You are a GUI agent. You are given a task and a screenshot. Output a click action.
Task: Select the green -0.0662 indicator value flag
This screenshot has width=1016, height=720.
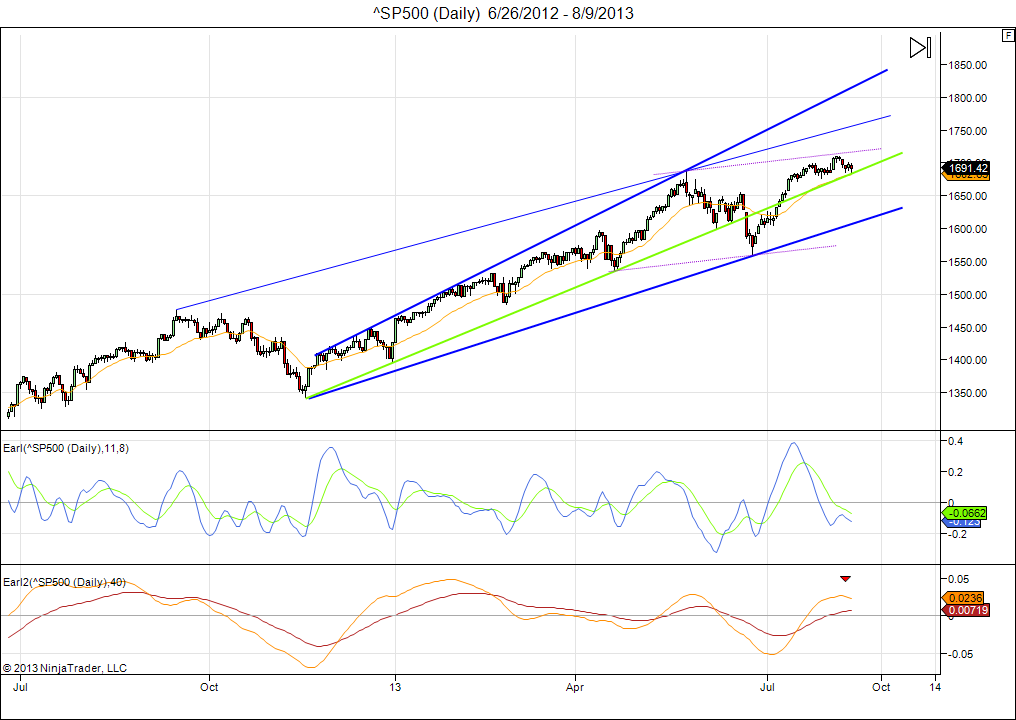pos(967,512)
